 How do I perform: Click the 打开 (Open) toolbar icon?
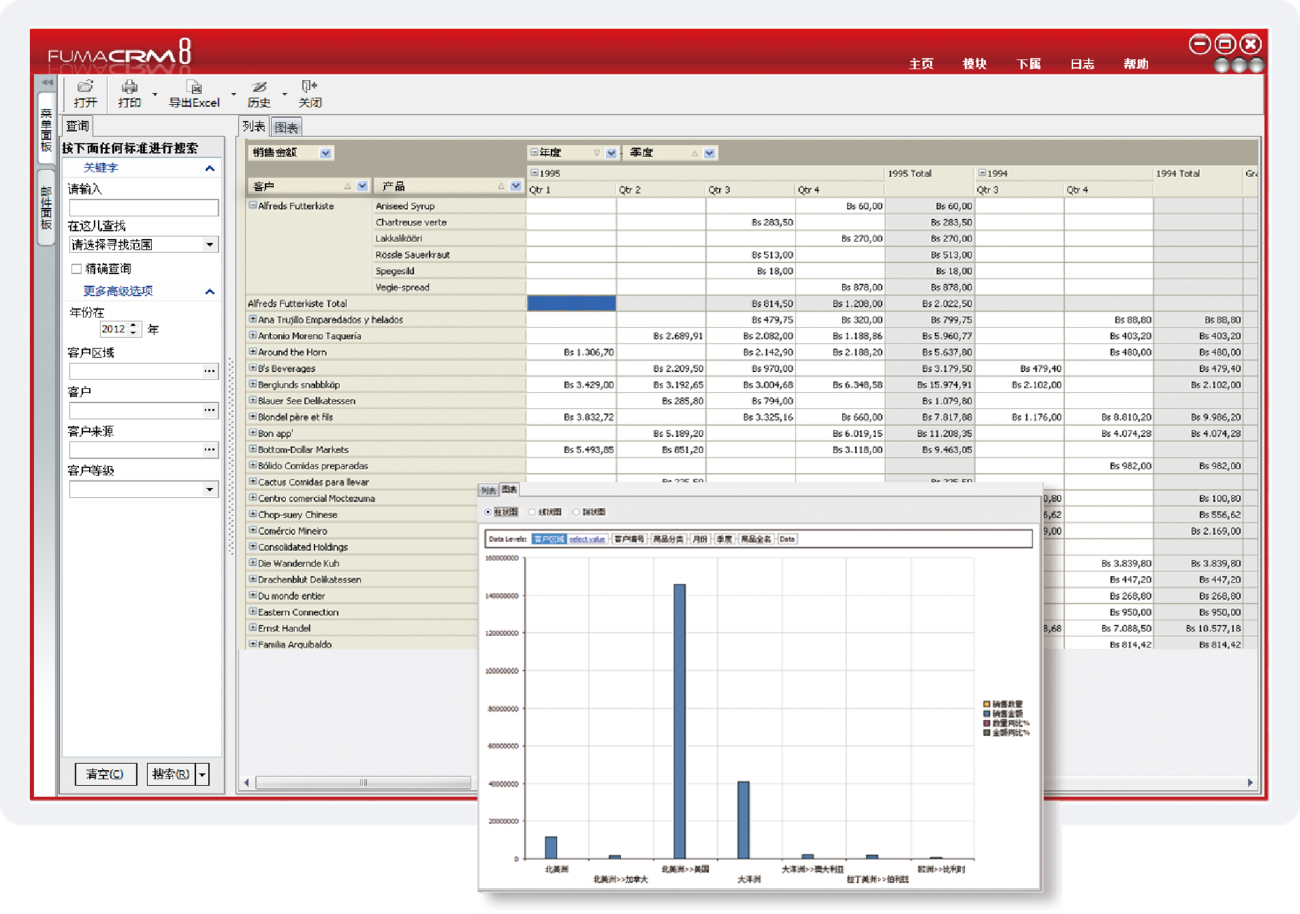click(x=86, y=87)
